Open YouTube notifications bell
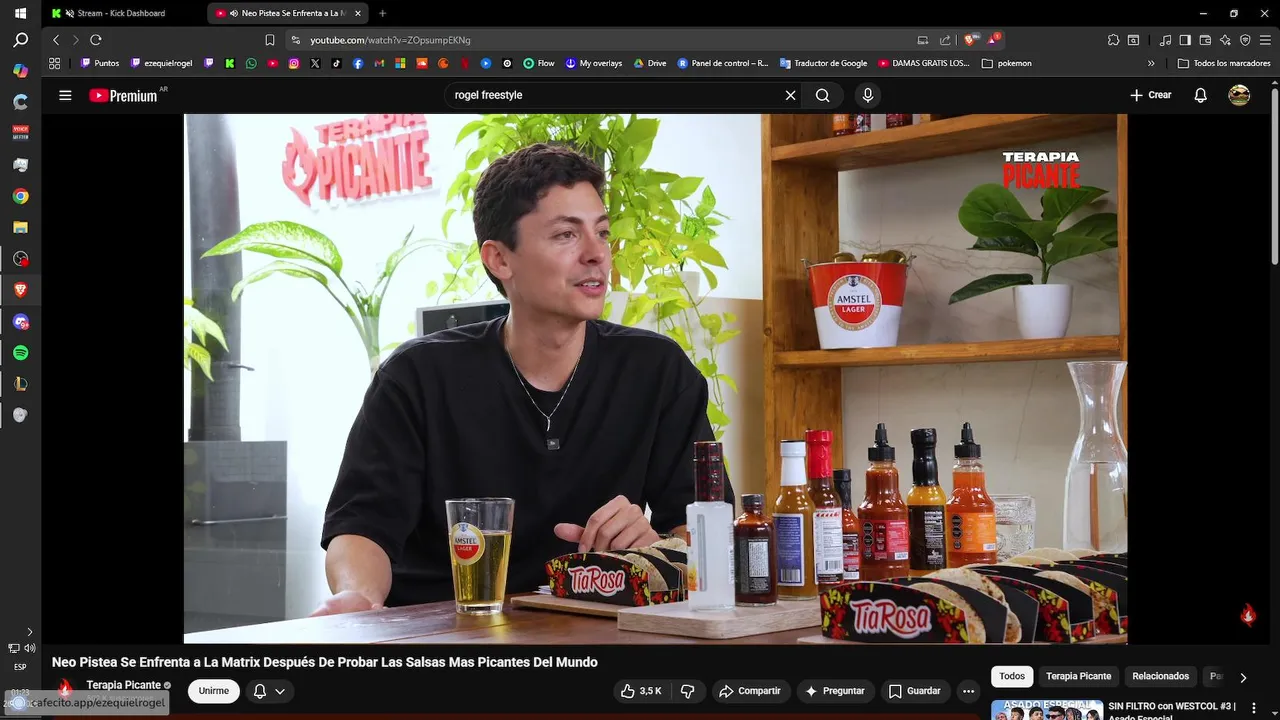 [1201, 95]
